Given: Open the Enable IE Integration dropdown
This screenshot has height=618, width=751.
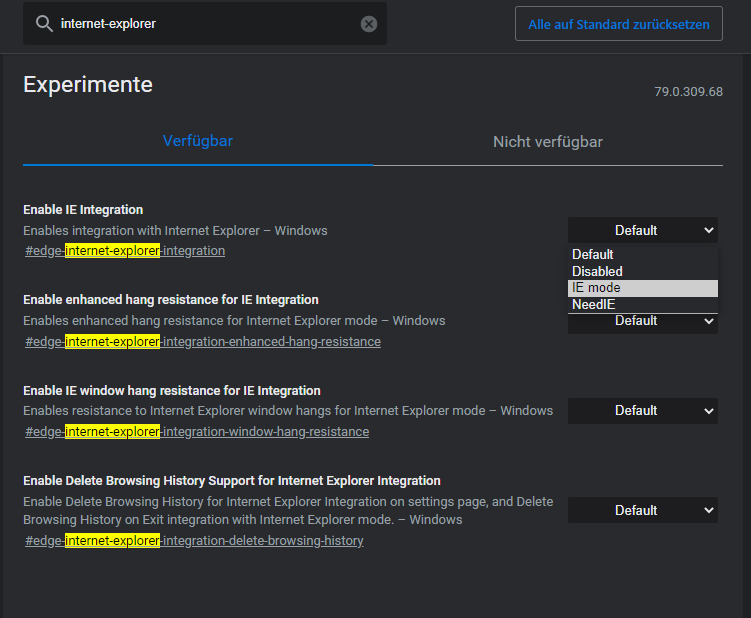Looking at the screenshot, I should pyautogui.click(x=642, y=230).
